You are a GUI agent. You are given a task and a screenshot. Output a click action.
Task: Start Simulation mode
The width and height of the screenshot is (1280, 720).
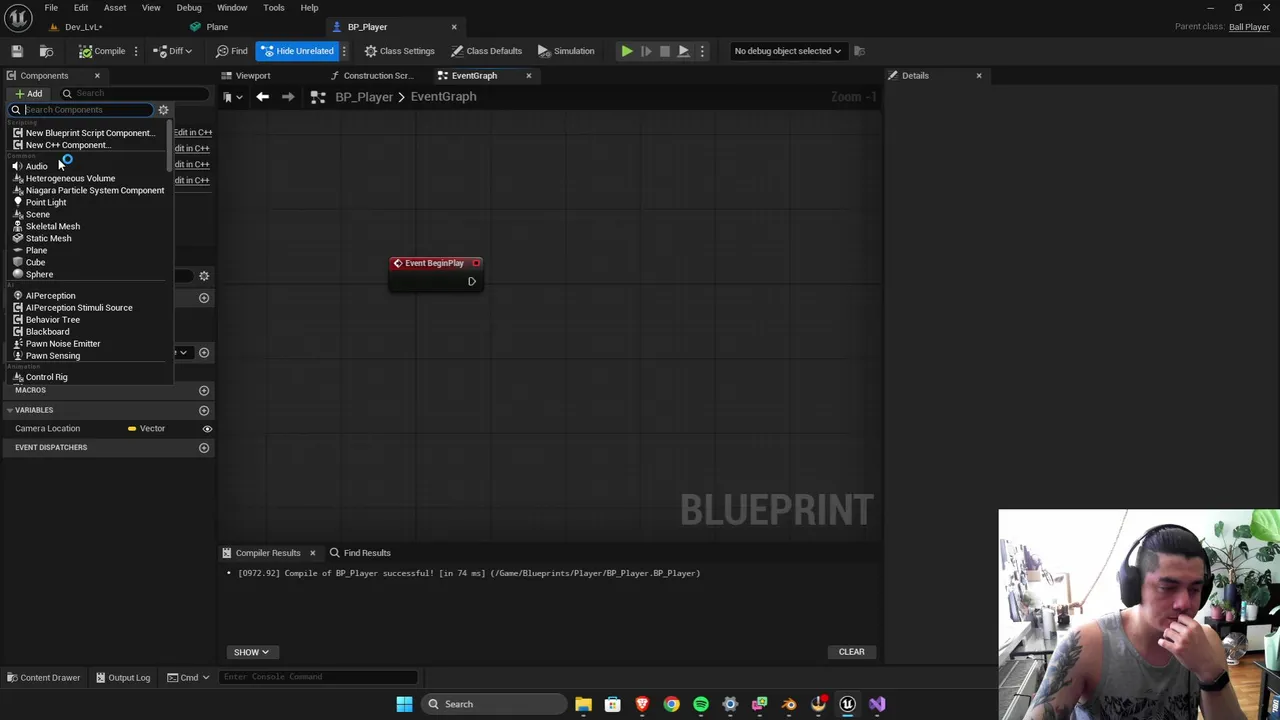566,51
